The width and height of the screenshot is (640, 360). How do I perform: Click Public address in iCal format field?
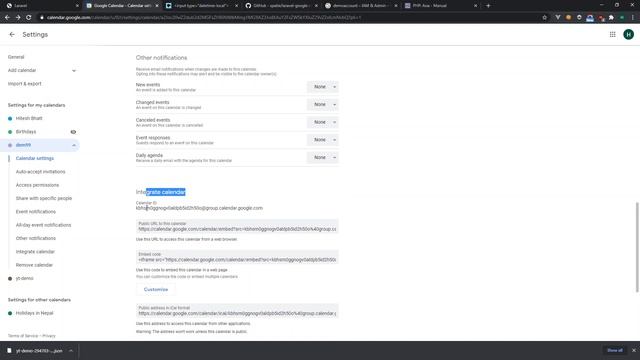coord(237,311)
